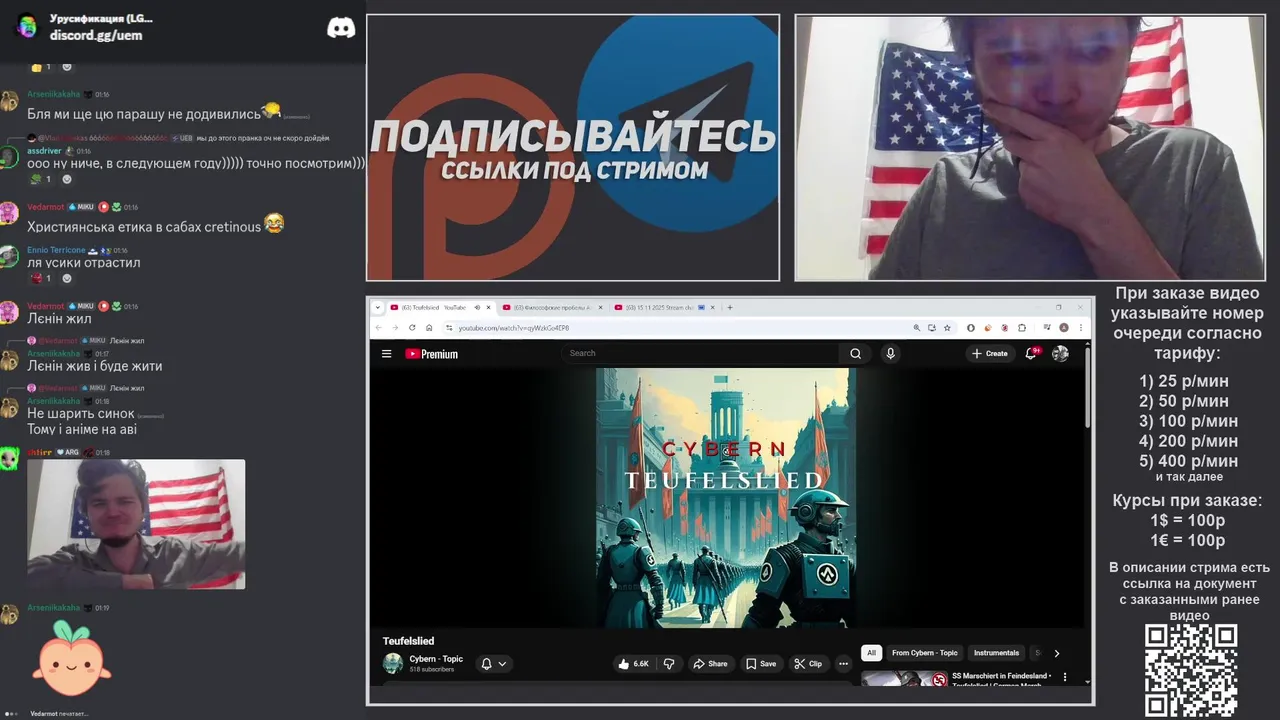1280x720 pixels.
Task: Open options for SS Marschiert suggested video
Action: pos(1064,677)
